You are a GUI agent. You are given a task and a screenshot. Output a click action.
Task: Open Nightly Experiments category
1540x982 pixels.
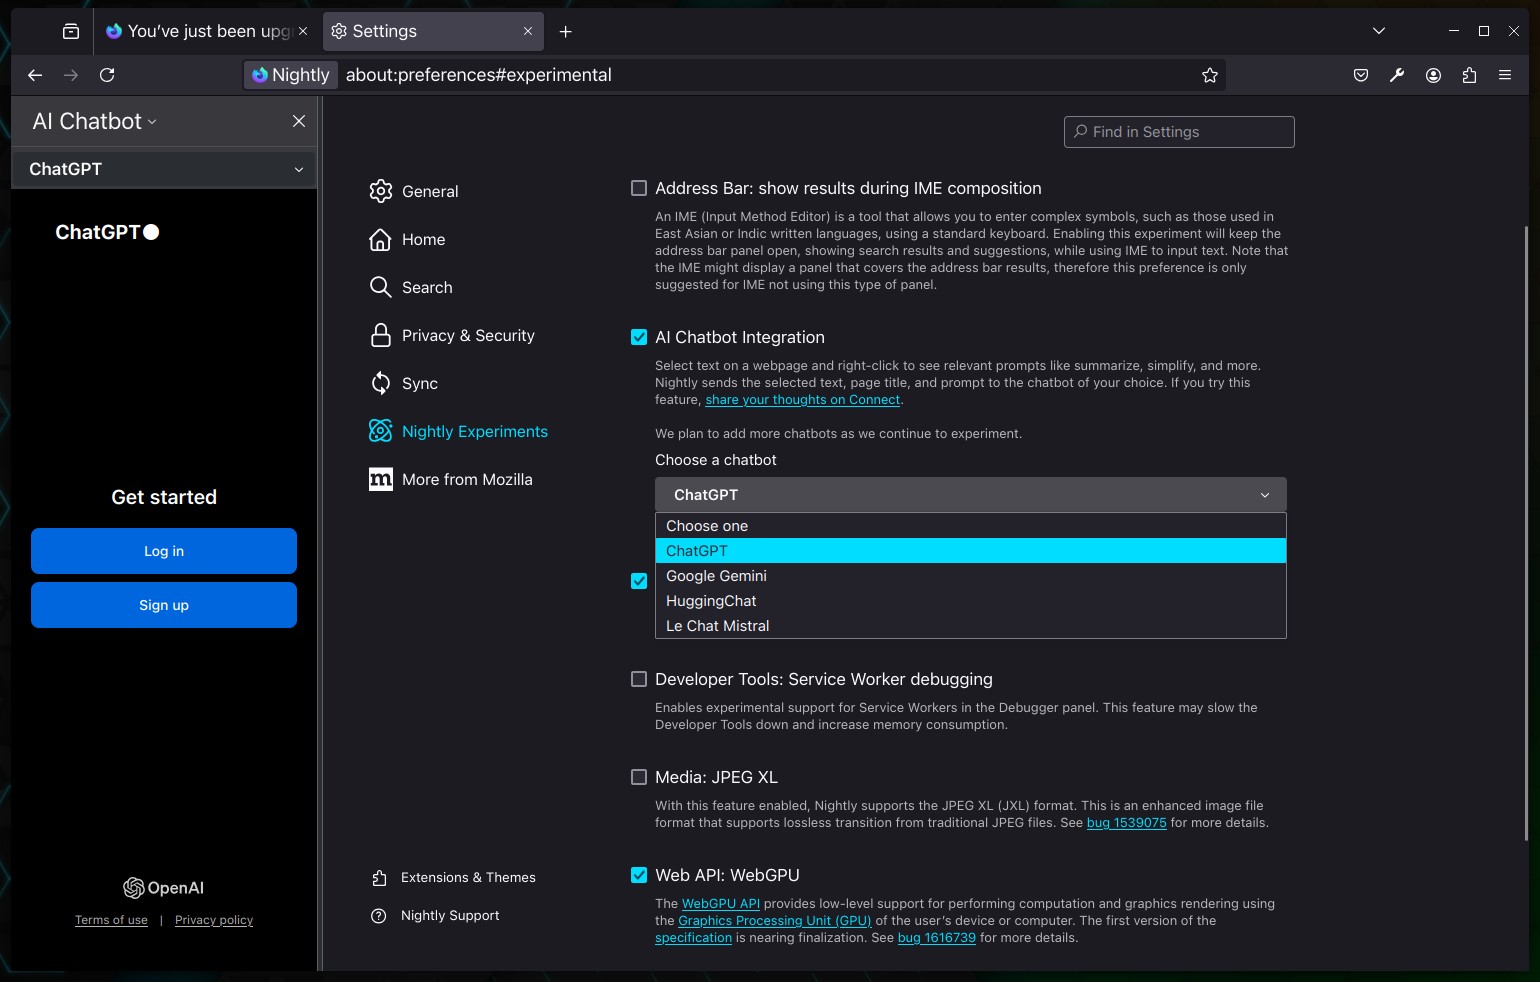[458, 431]
